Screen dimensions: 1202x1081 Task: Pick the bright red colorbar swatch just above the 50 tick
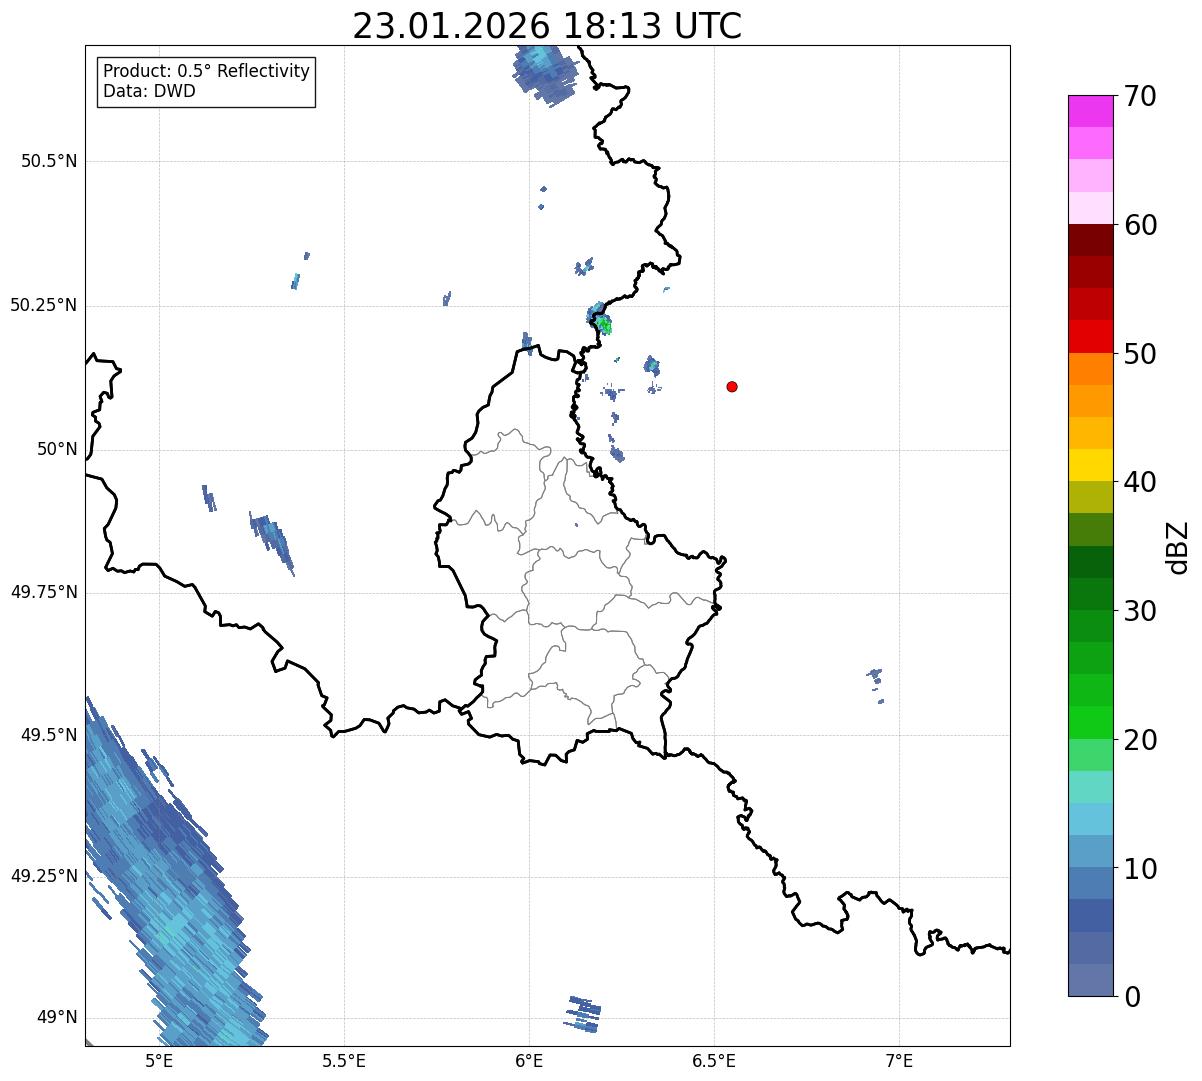(x=1090, y=336)
